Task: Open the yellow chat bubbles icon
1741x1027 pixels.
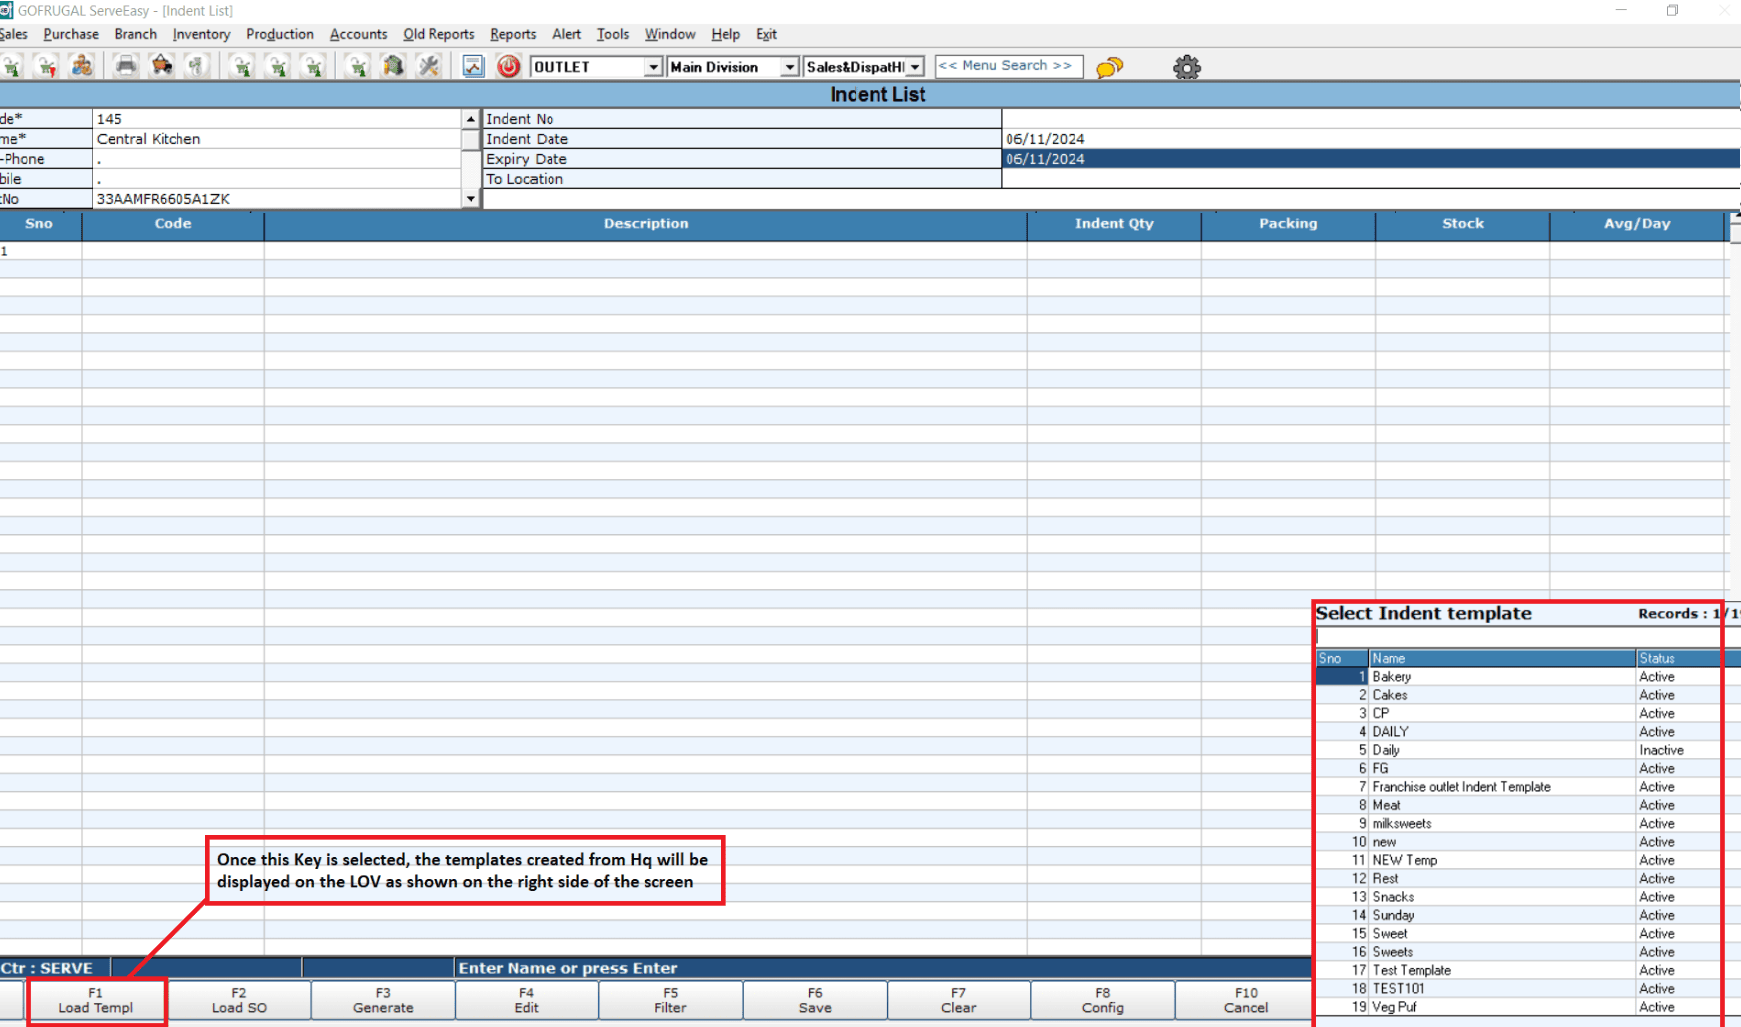Action: coord(1110,67)
